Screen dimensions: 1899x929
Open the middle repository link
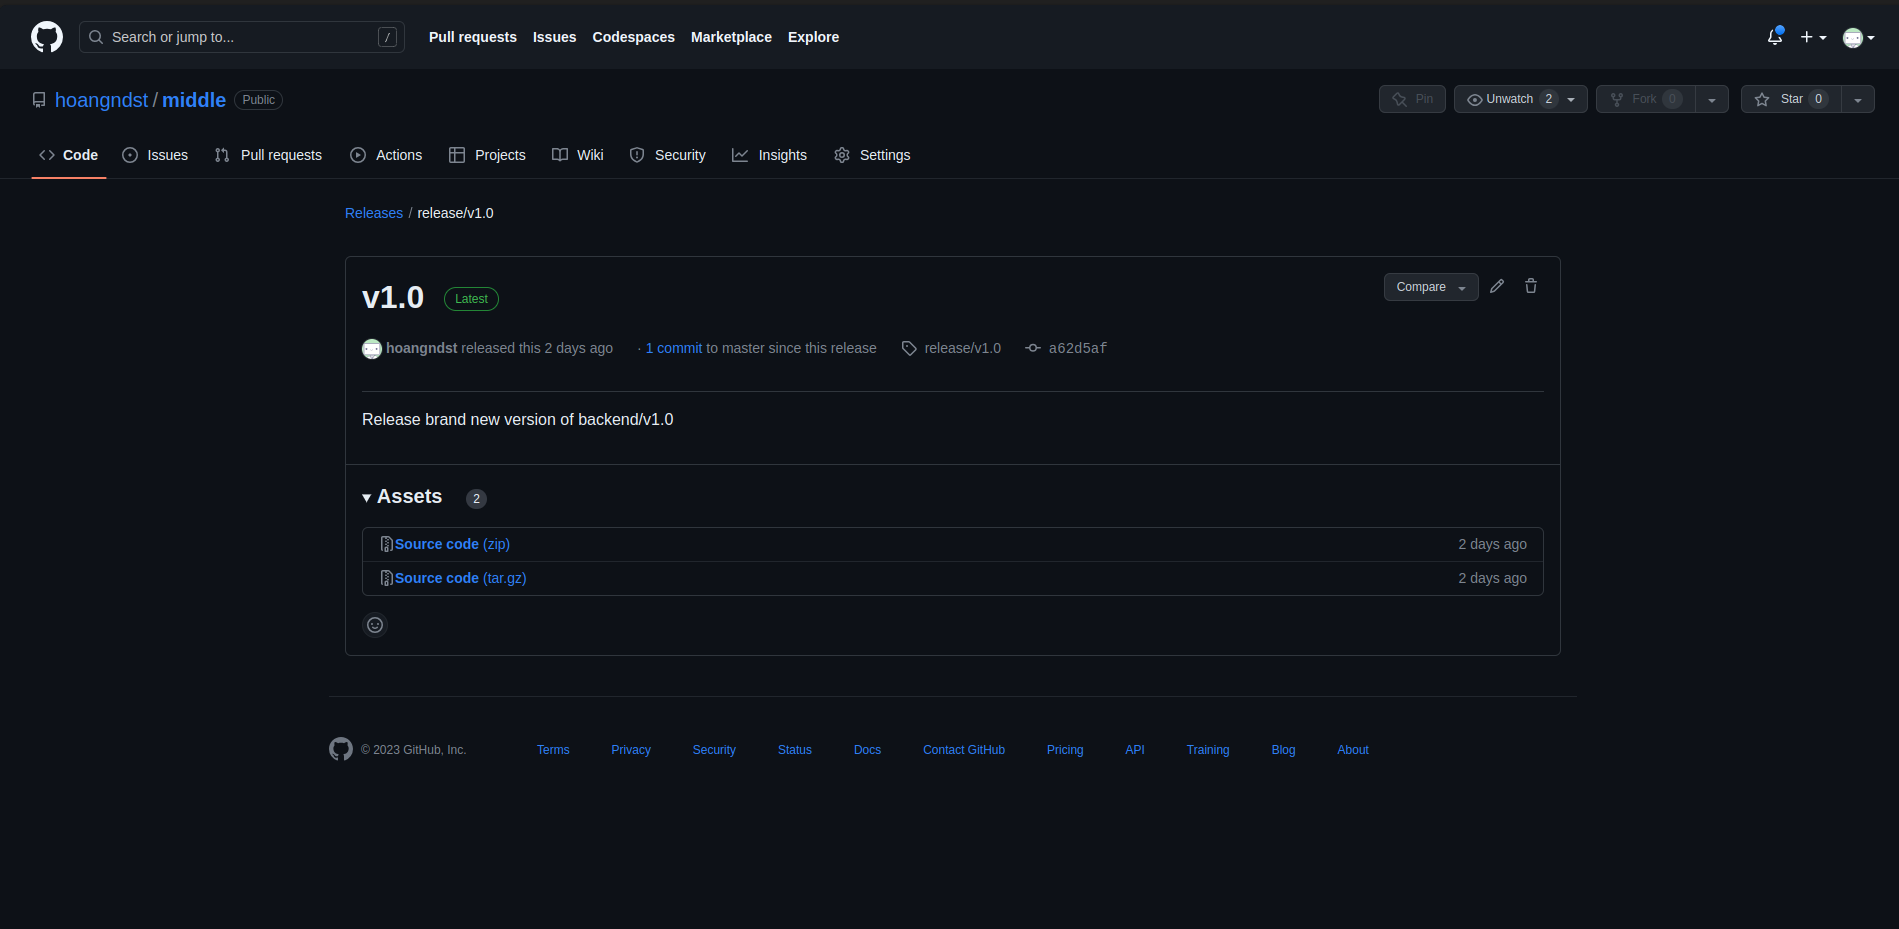click(194, 100)
